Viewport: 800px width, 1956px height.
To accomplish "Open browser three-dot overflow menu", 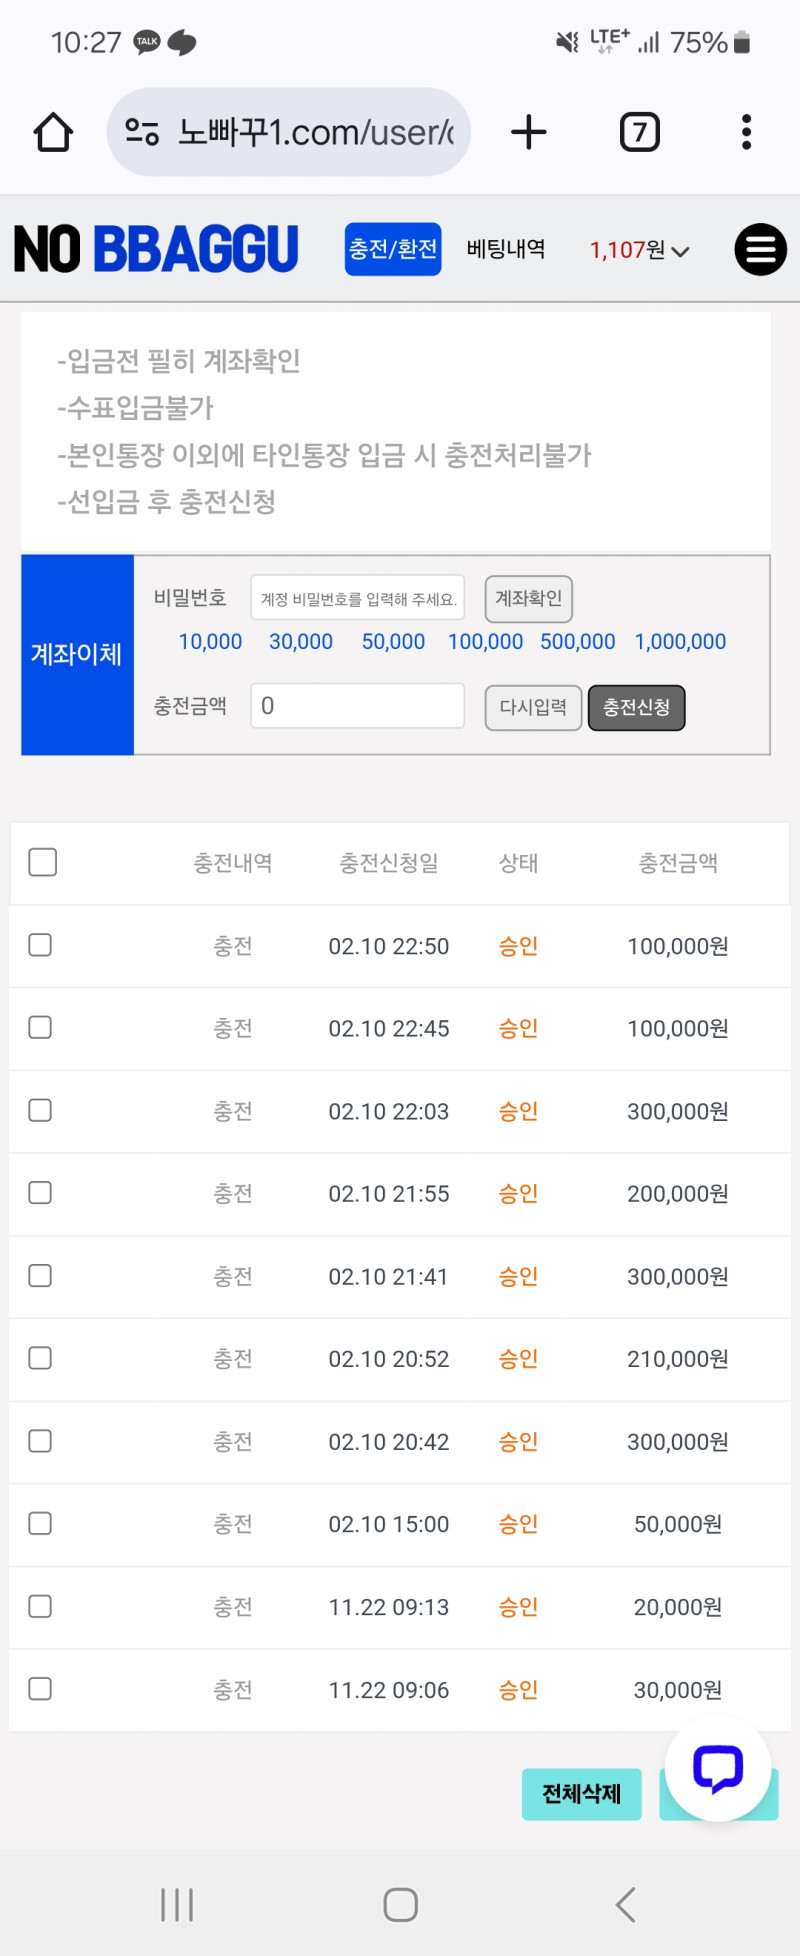I will [x=746, y=132].
